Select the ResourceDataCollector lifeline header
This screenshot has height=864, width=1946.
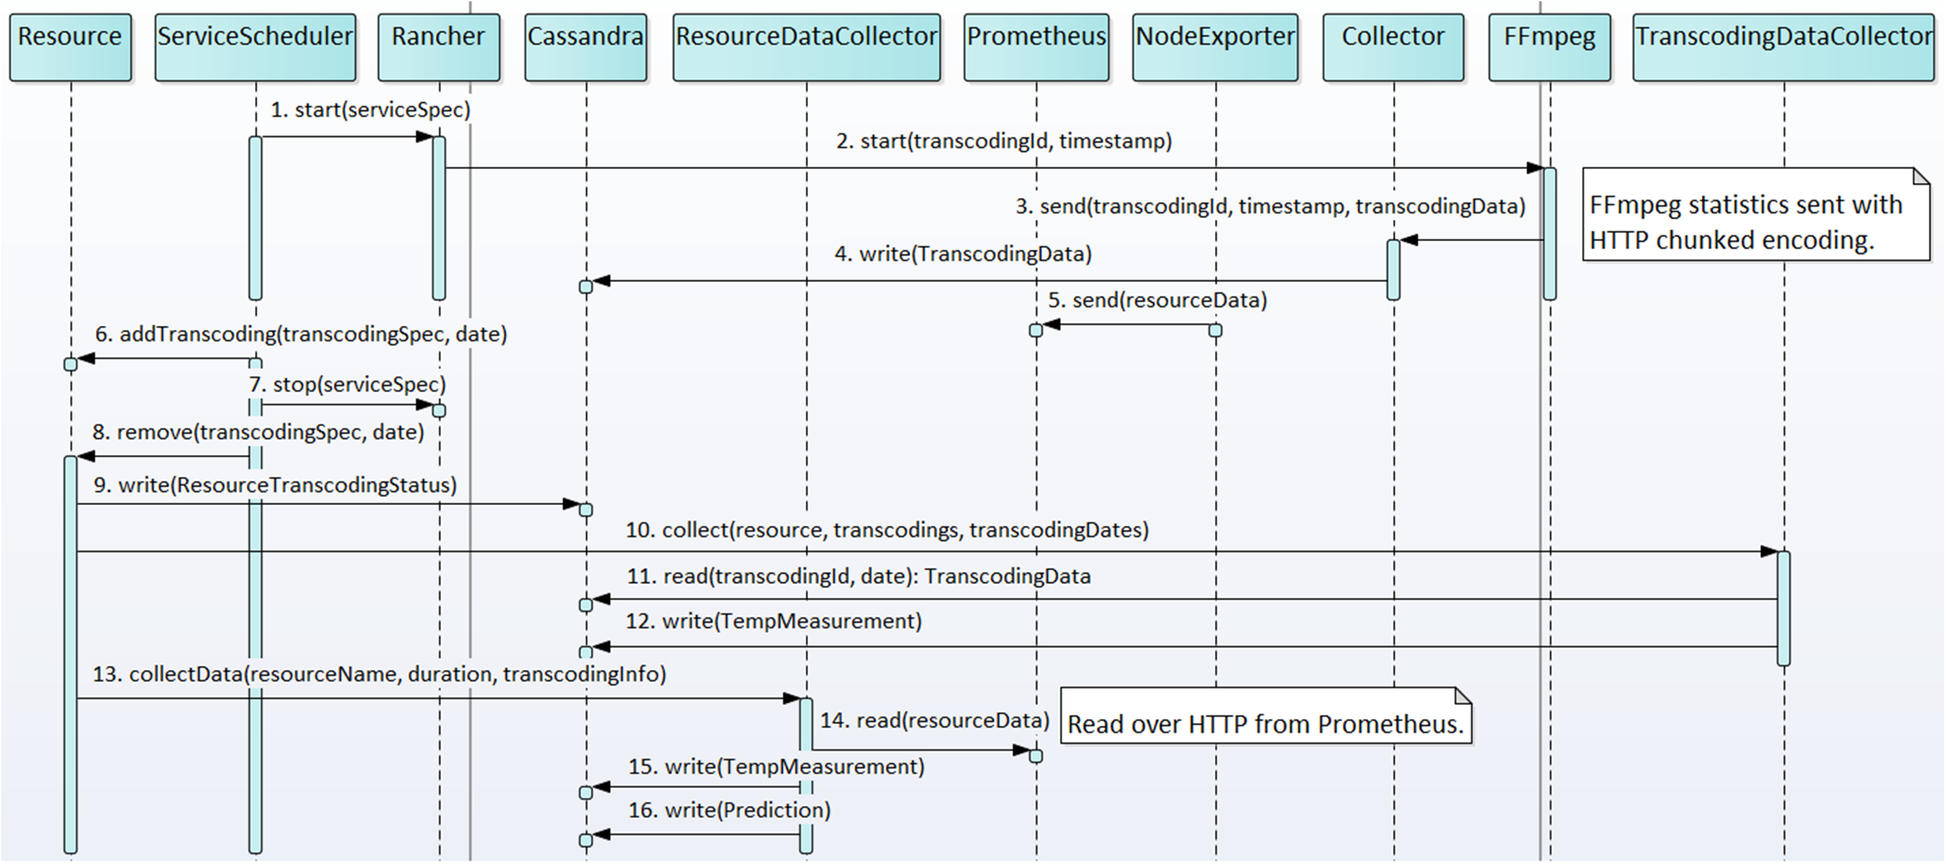[807, 47]
